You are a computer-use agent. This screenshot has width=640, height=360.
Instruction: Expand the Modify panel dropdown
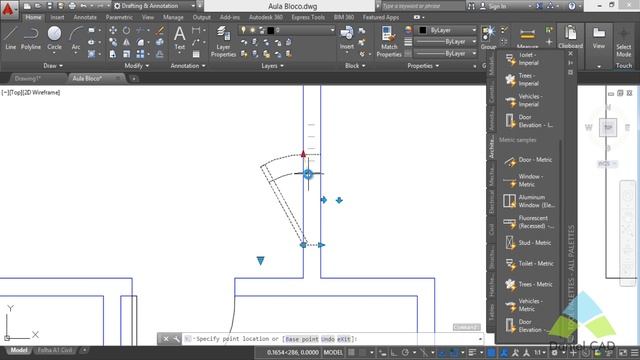pos(137,66)
